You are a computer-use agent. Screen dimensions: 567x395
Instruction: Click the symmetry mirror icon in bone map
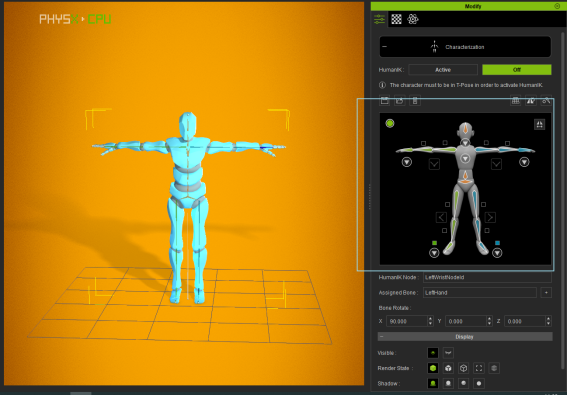tap(539, 124)
